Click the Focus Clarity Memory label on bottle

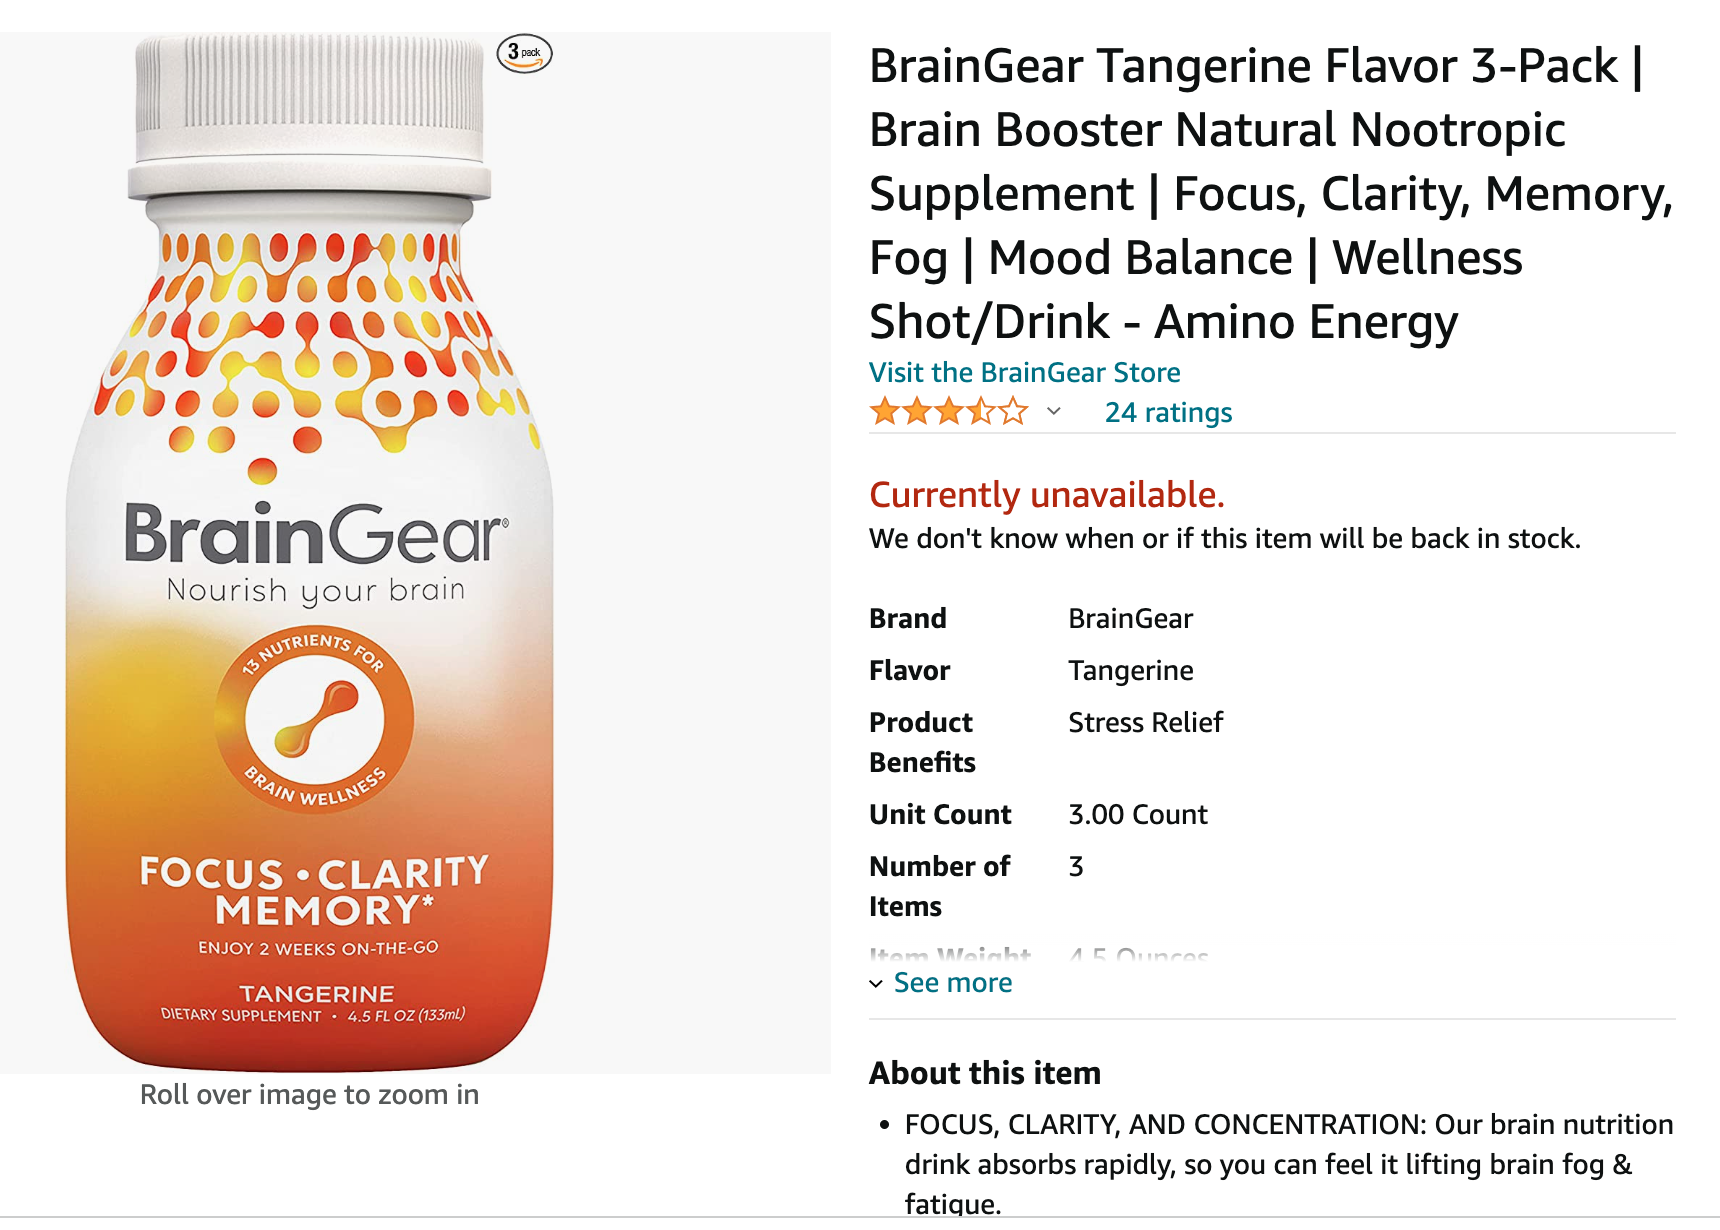315,890
